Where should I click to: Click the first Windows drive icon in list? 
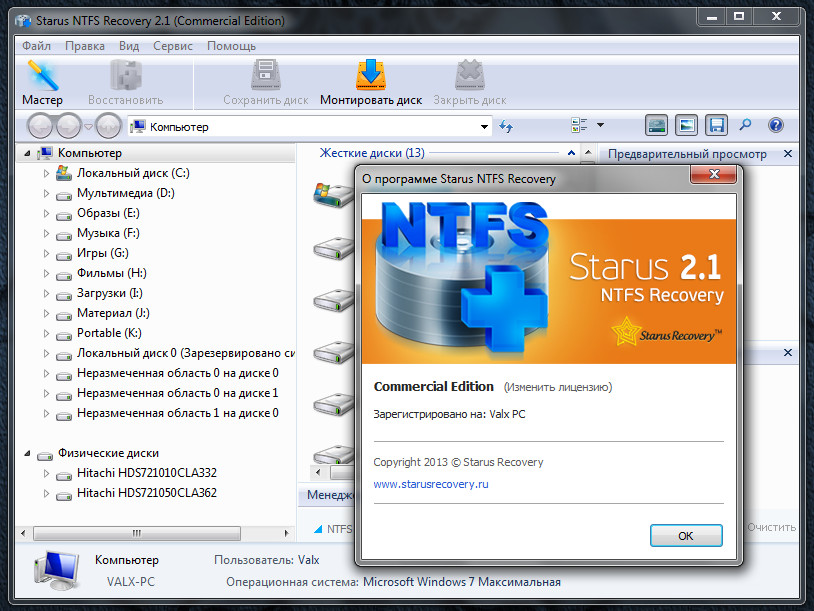point(333,195)
